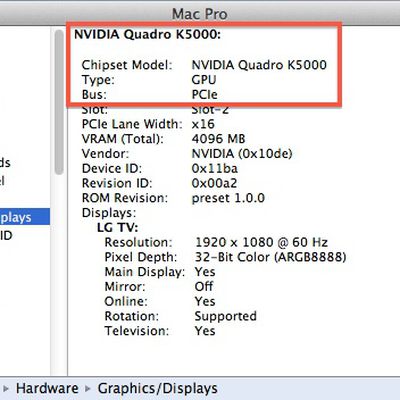The width and height of the screenshot is (400, 400).
Task: Click the sidebar vertical scrollbar thumb
Action: tap(59, 102)
